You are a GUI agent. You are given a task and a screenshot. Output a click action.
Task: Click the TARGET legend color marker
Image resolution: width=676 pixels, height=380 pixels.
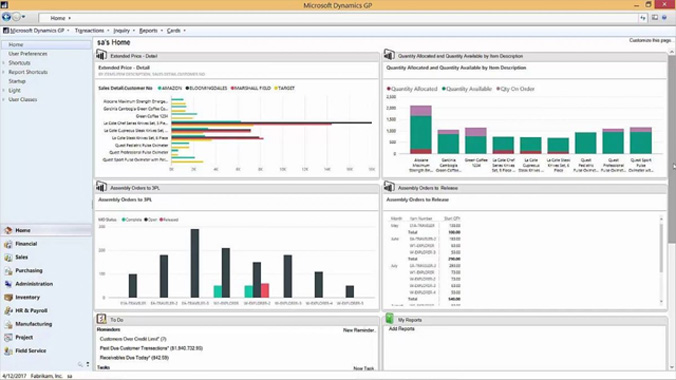(276, 88)
